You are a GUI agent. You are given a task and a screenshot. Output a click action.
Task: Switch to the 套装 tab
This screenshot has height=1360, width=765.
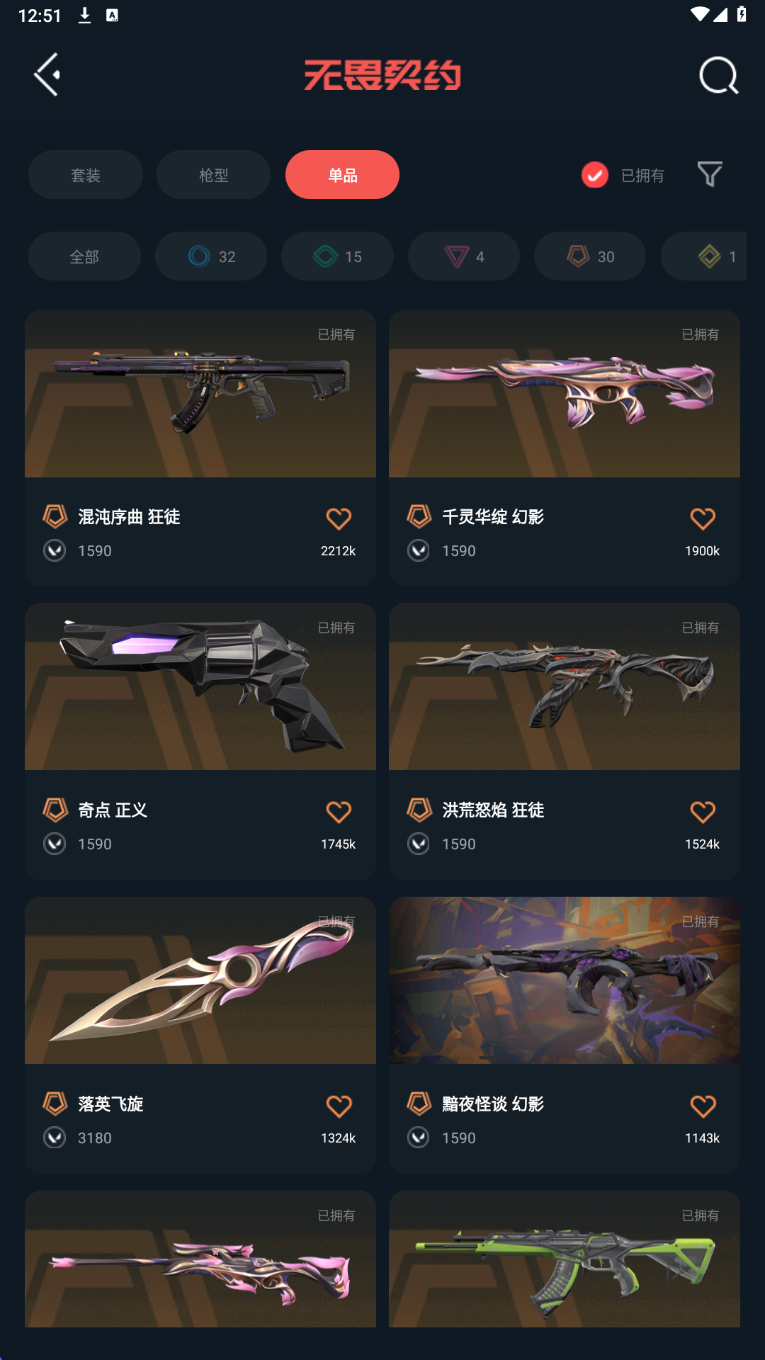tap(85, 175)
